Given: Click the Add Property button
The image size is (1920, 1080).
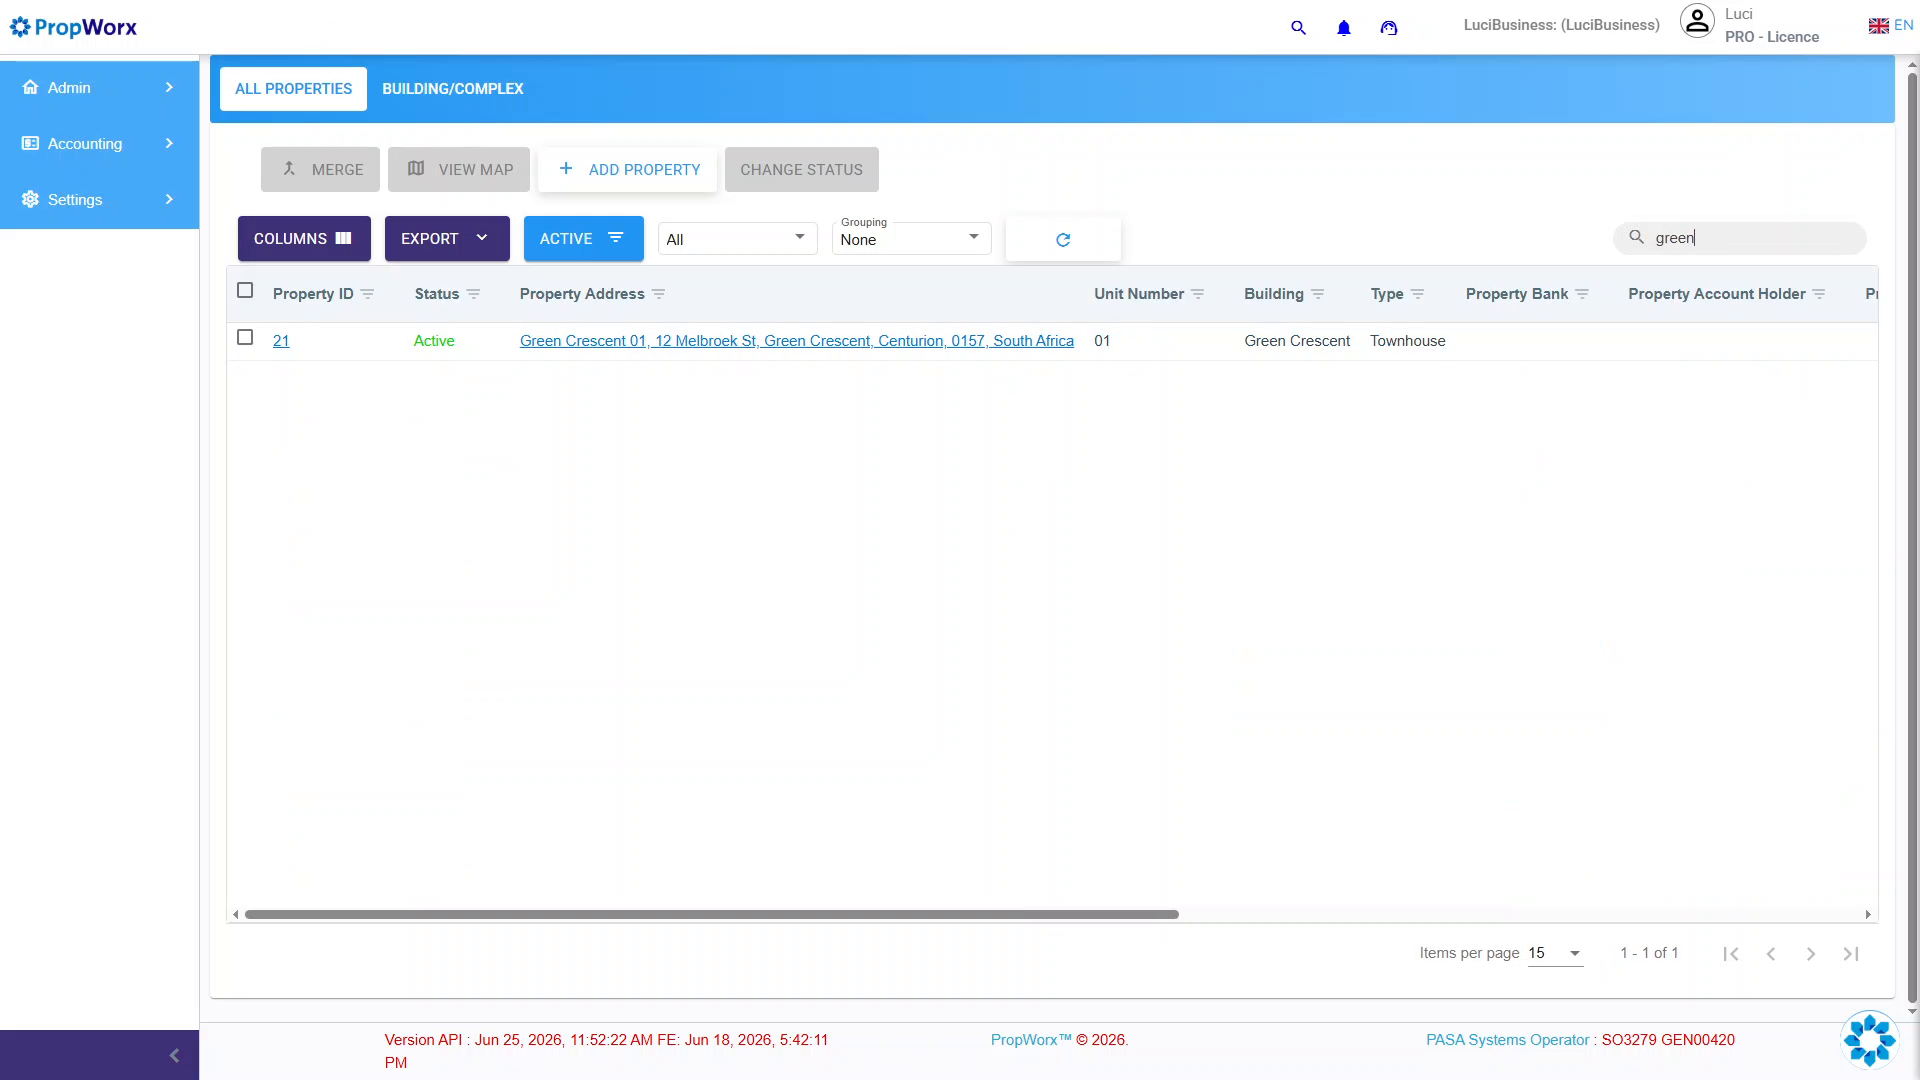Looking at the screenshot, I should 628,170.
